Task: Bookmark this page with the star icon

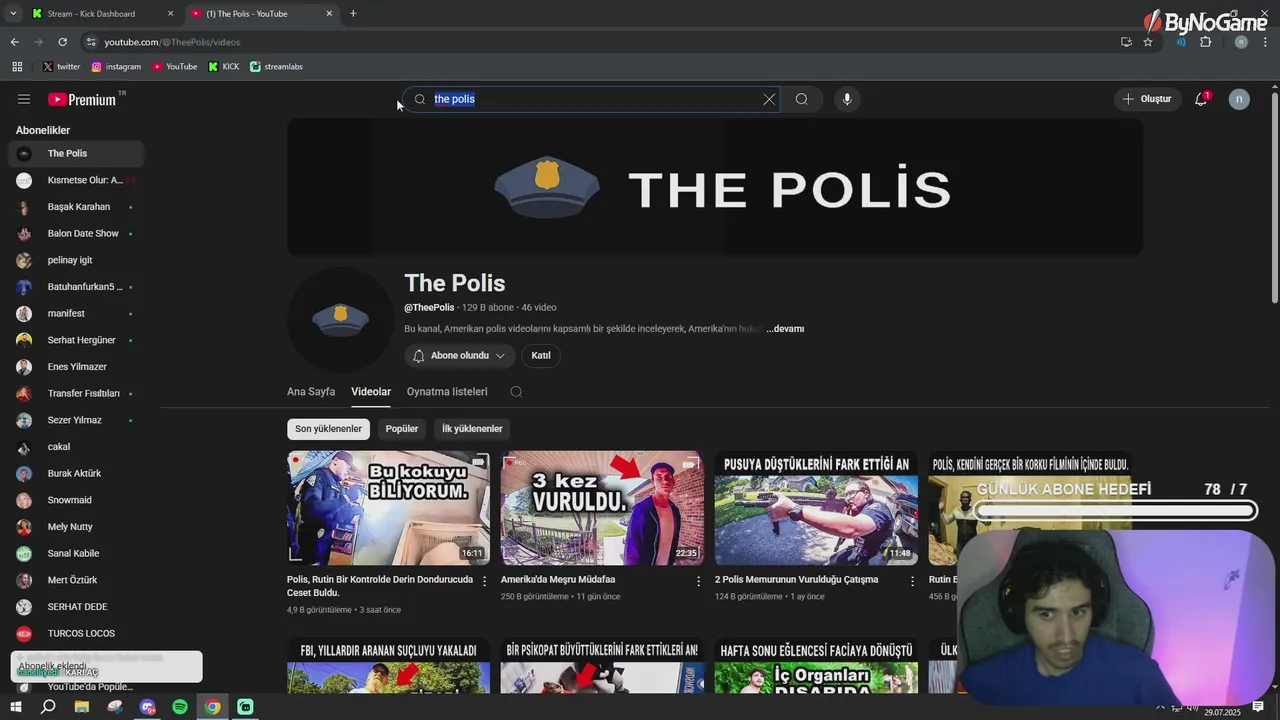Action: 1148,42
